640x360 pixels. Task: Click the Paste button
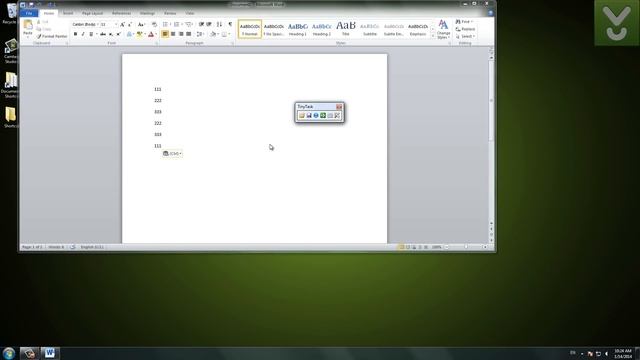(28, 29)
